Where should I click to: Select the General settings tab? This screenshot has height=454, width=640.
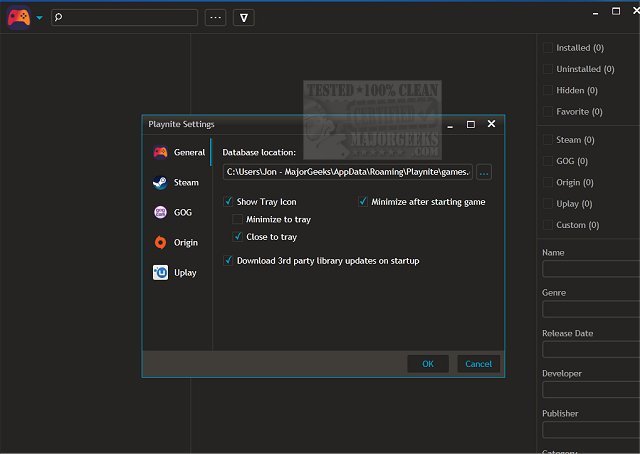point(178,152)
